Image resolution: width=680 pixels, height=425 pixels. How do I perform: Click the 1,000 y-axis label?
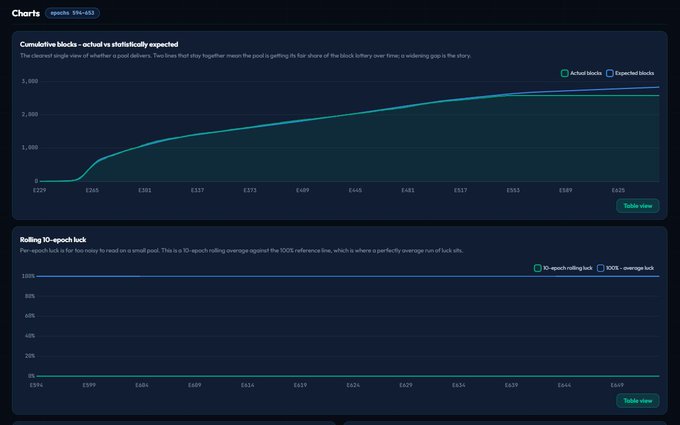pos(29,148)
